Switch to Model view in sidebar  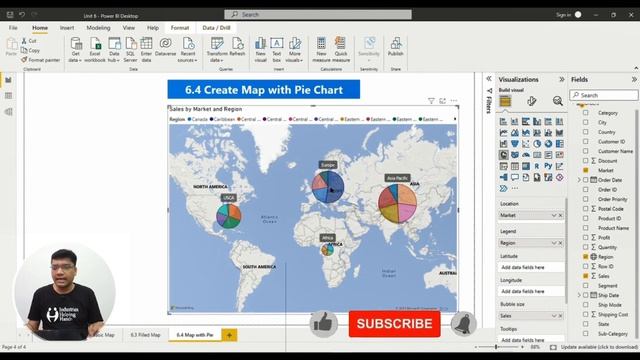pos(9,112)
